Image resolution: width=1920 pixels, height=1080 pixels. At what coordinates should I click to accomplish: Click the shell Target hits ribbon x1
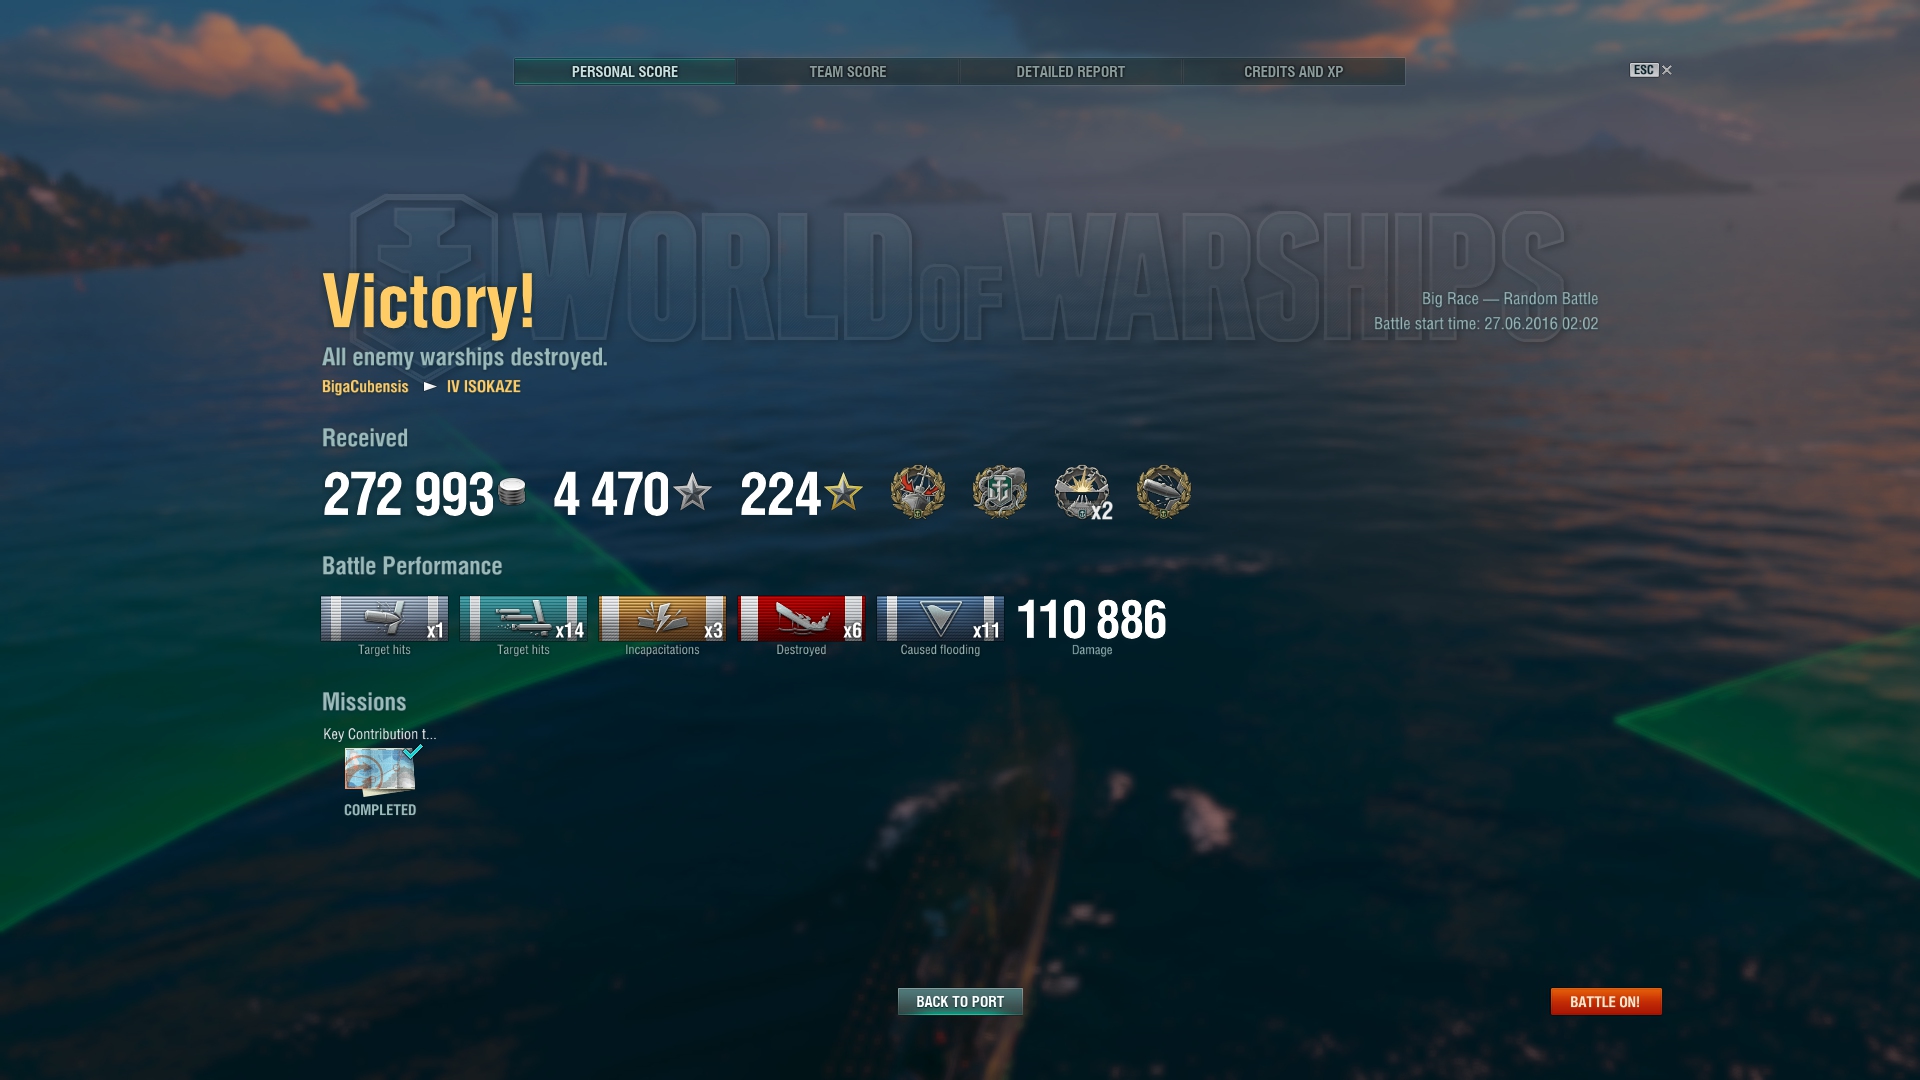tap(384, 619)
